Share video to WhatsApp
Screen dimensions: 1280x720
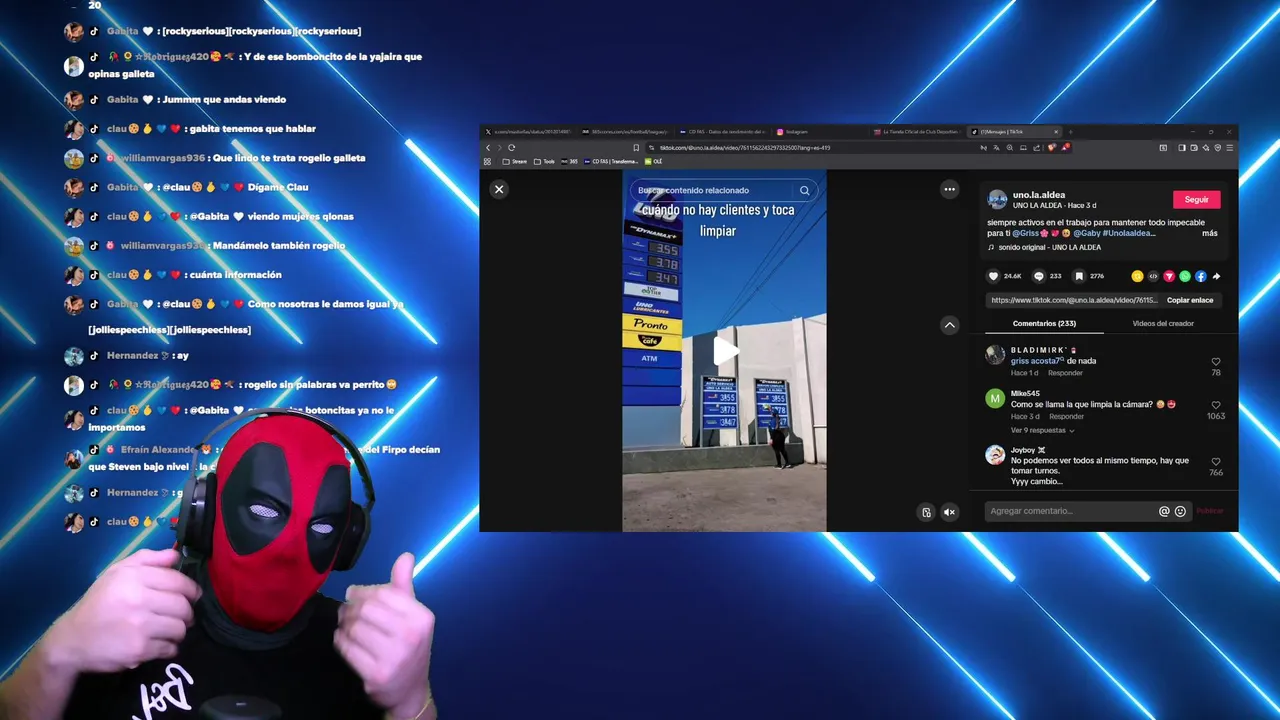tap(1185, 276)
